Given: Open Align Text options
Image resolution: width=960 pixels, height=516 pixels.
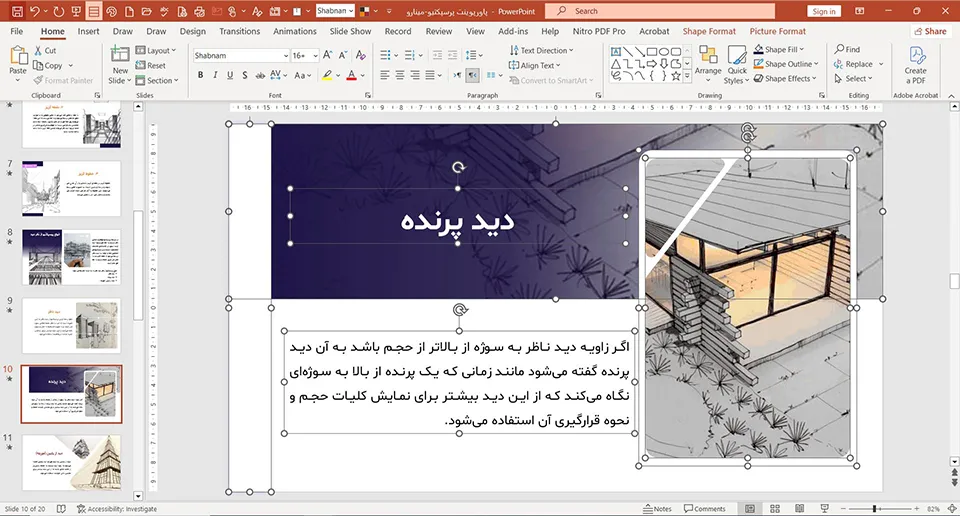Looking at the screenshot, I should [x=534, y=65].
